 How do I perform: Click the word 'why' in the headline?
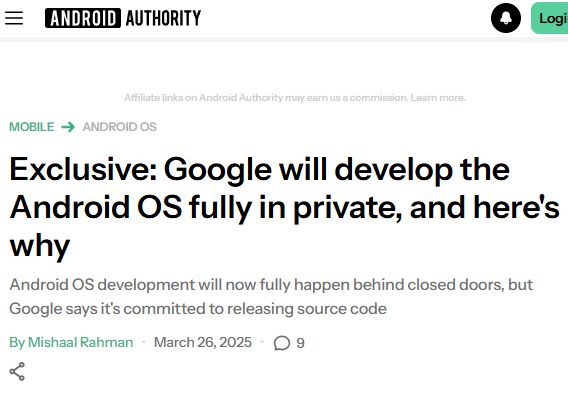coord(40,246)
